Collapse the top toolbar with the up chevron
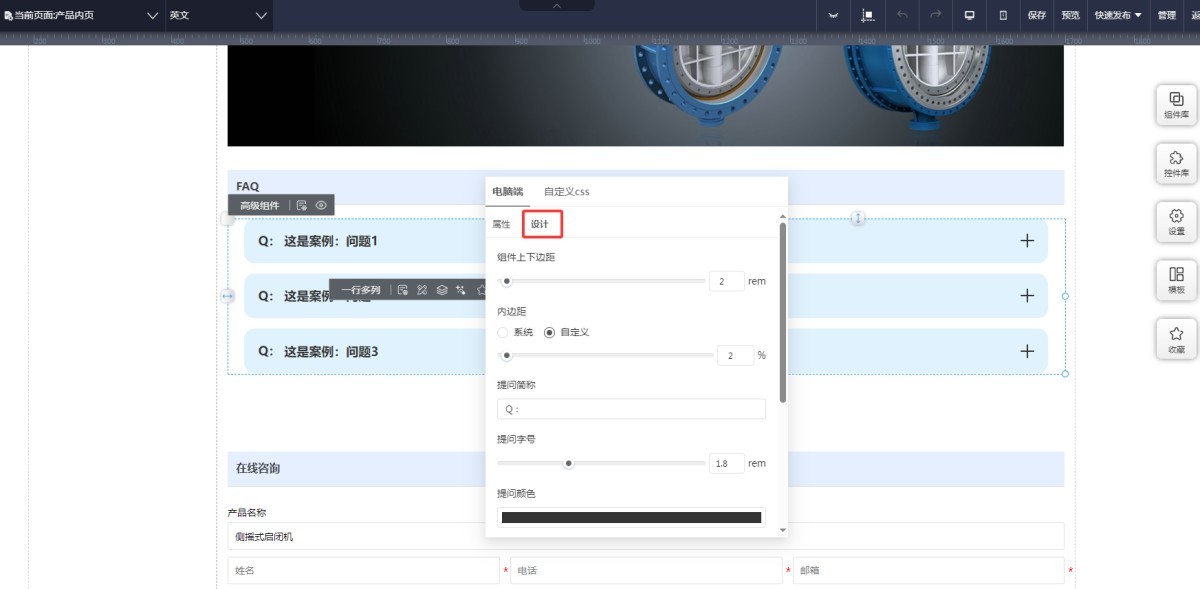1200x589 pixels. click(x=557, y=6)
